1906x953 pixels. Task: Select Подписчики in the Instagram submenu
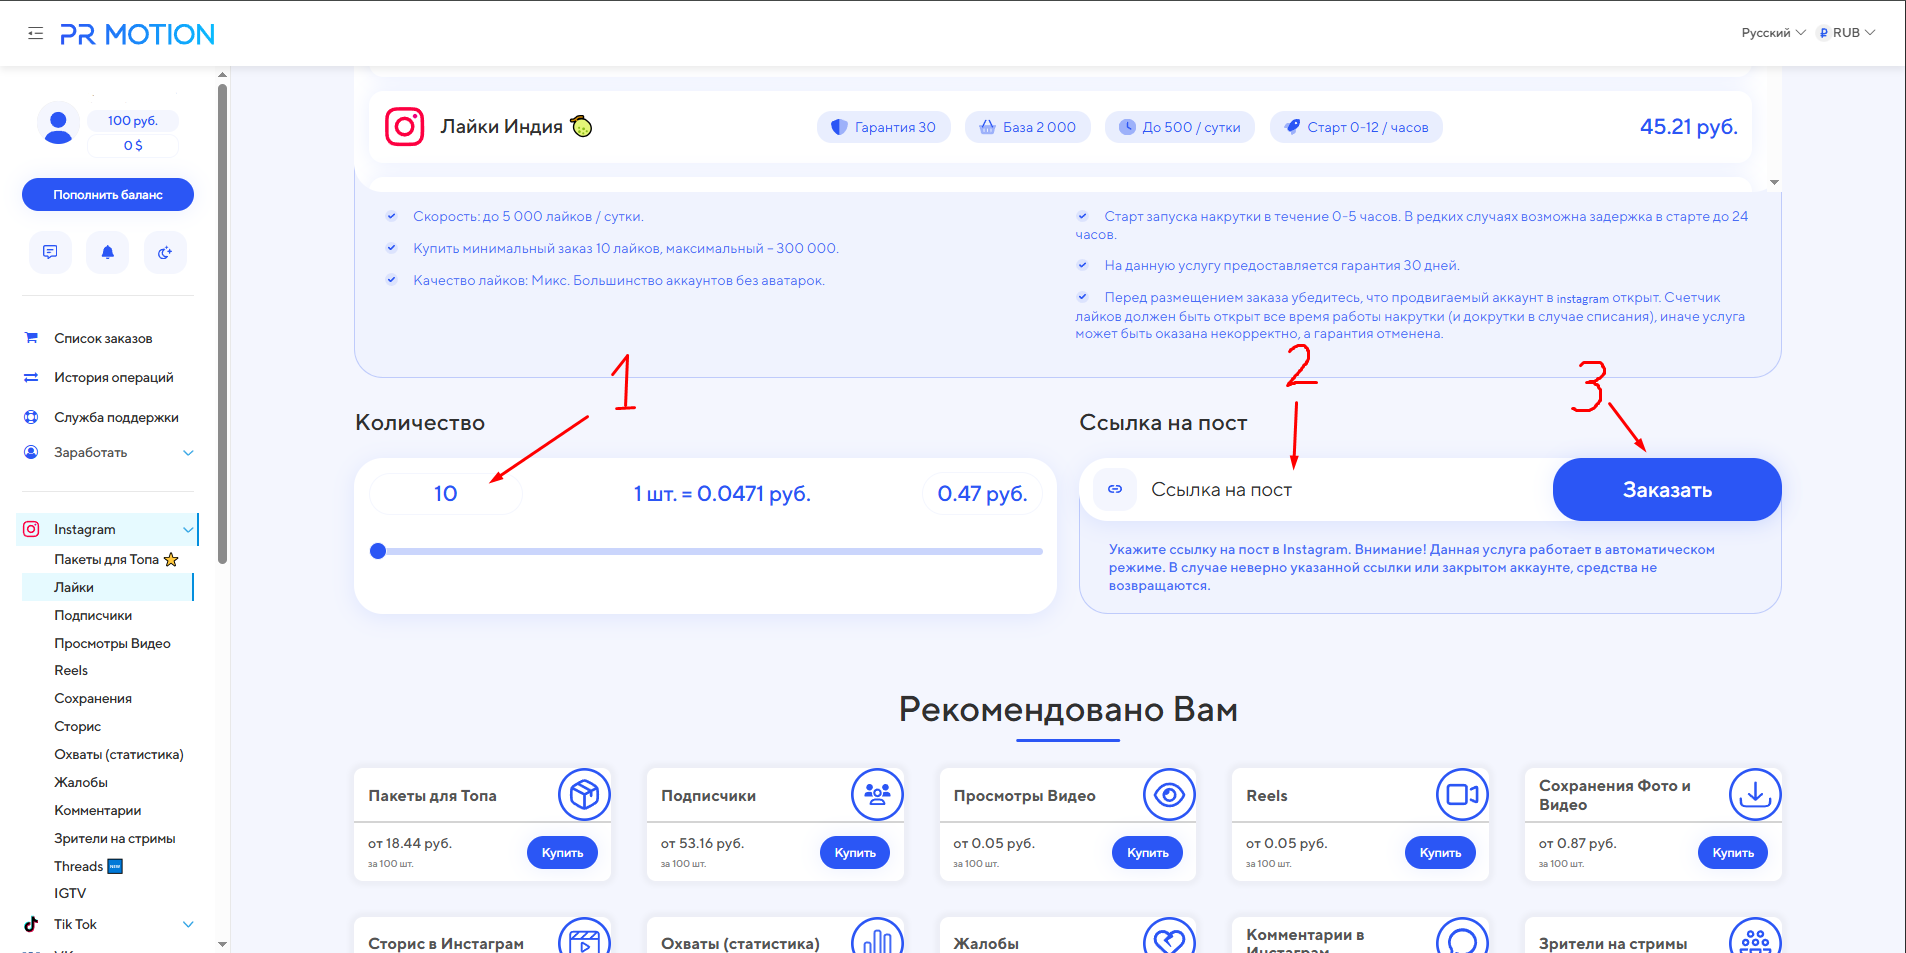(x=93, y=616)
